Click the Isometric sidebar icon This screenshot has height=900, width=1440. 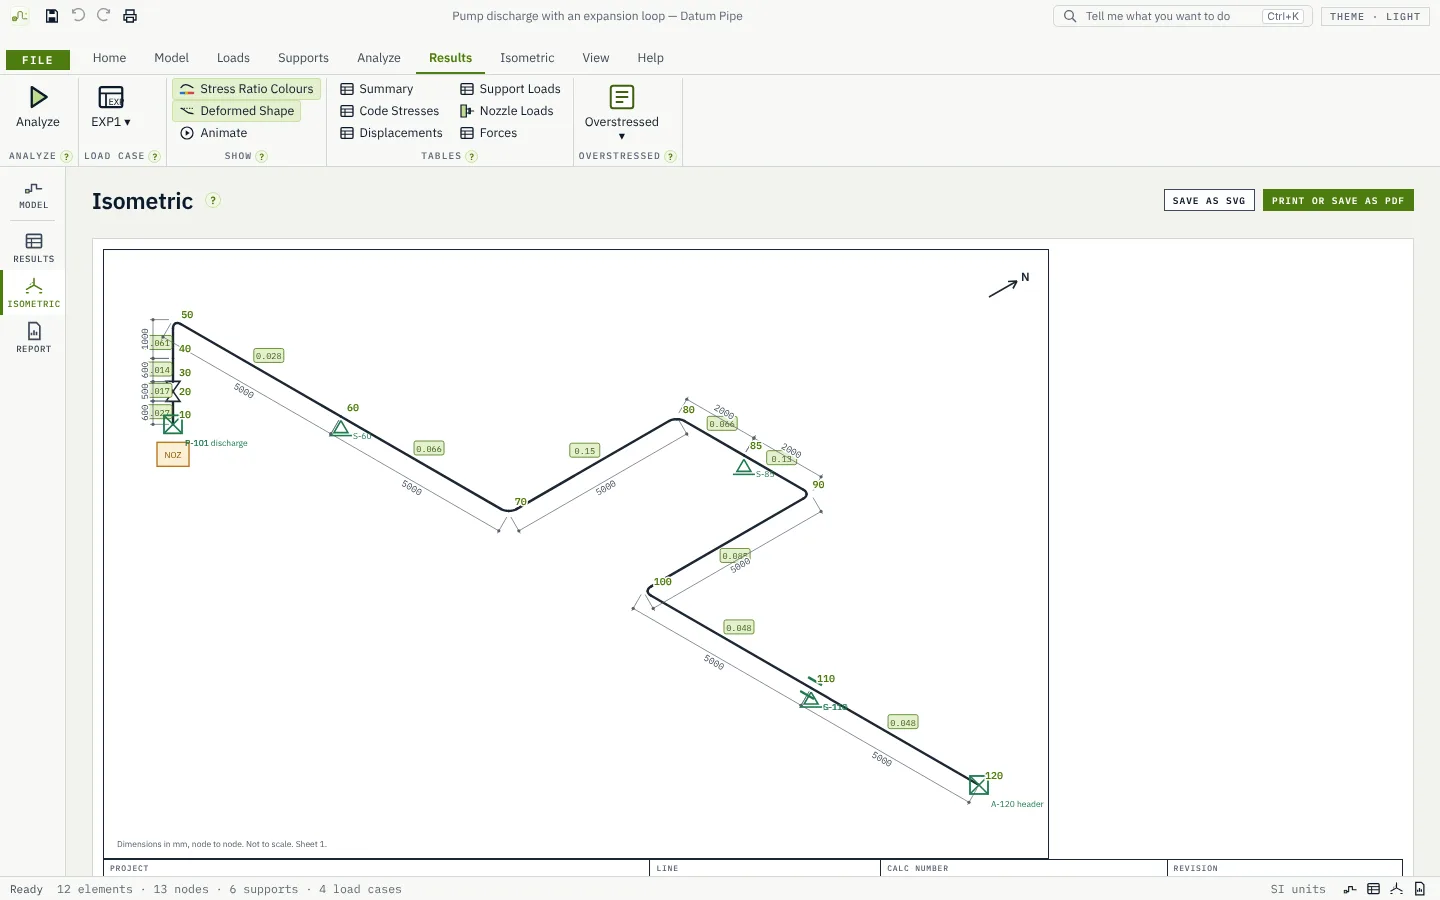click(33, 293)
